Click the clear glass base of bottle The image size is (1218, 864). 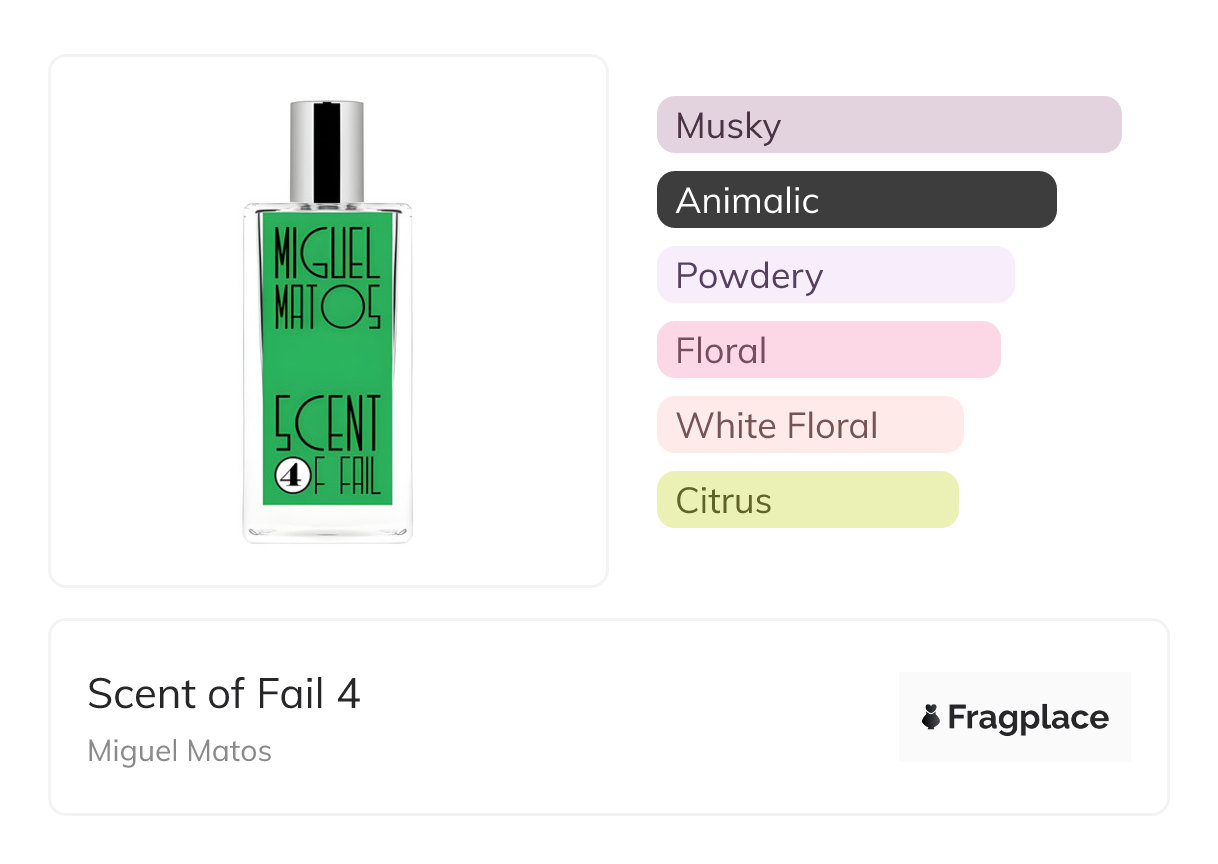click(327, 523)
